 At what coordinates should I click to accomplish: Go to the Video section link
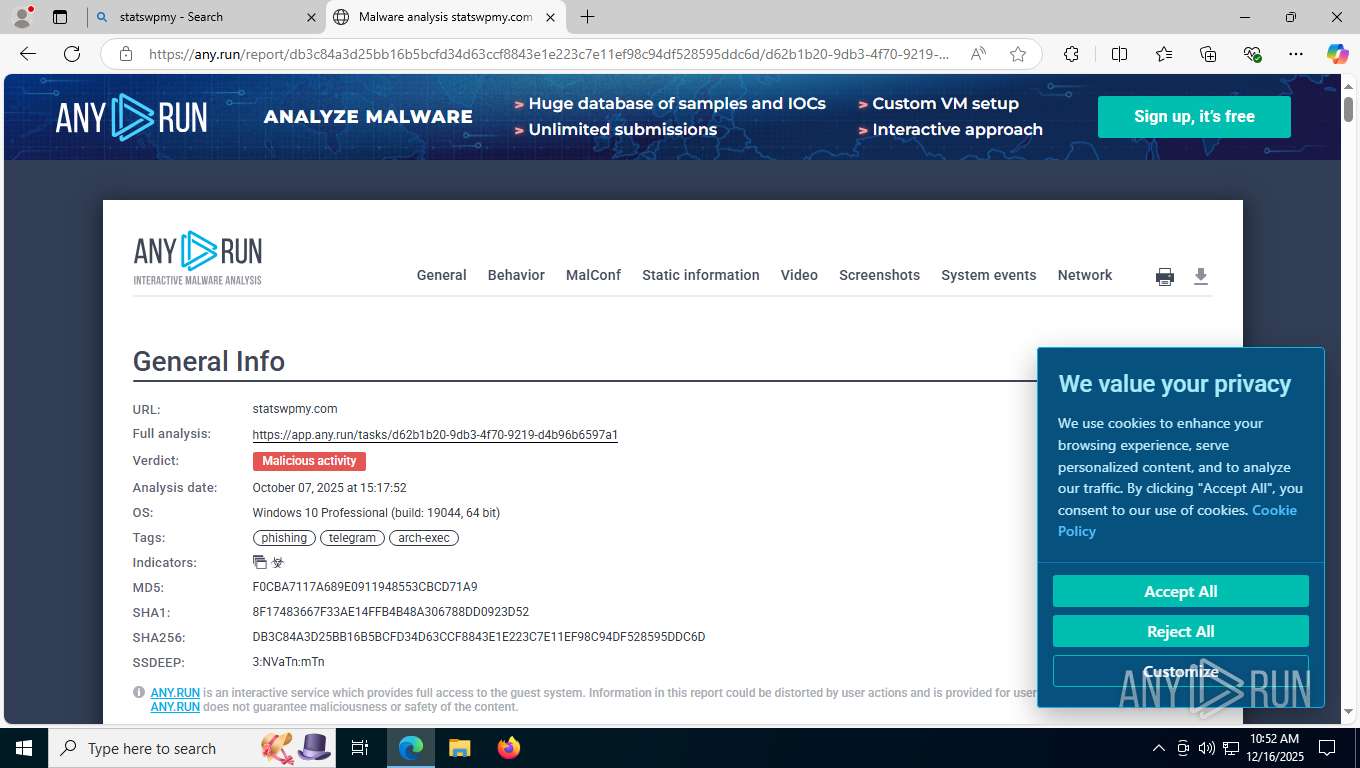[799, 275]
